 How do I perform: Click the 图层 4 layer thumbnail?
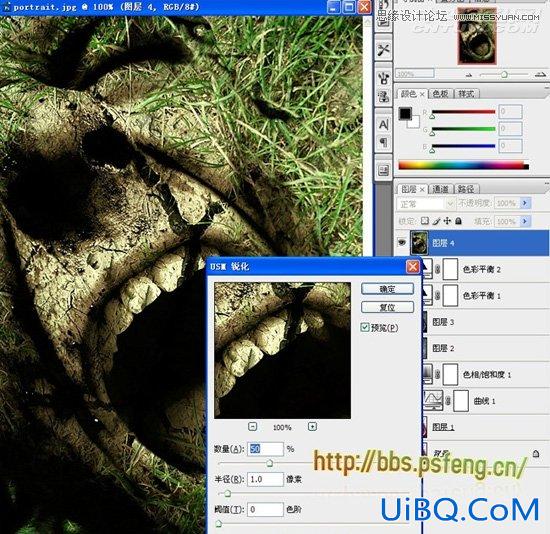pos(419,242)
